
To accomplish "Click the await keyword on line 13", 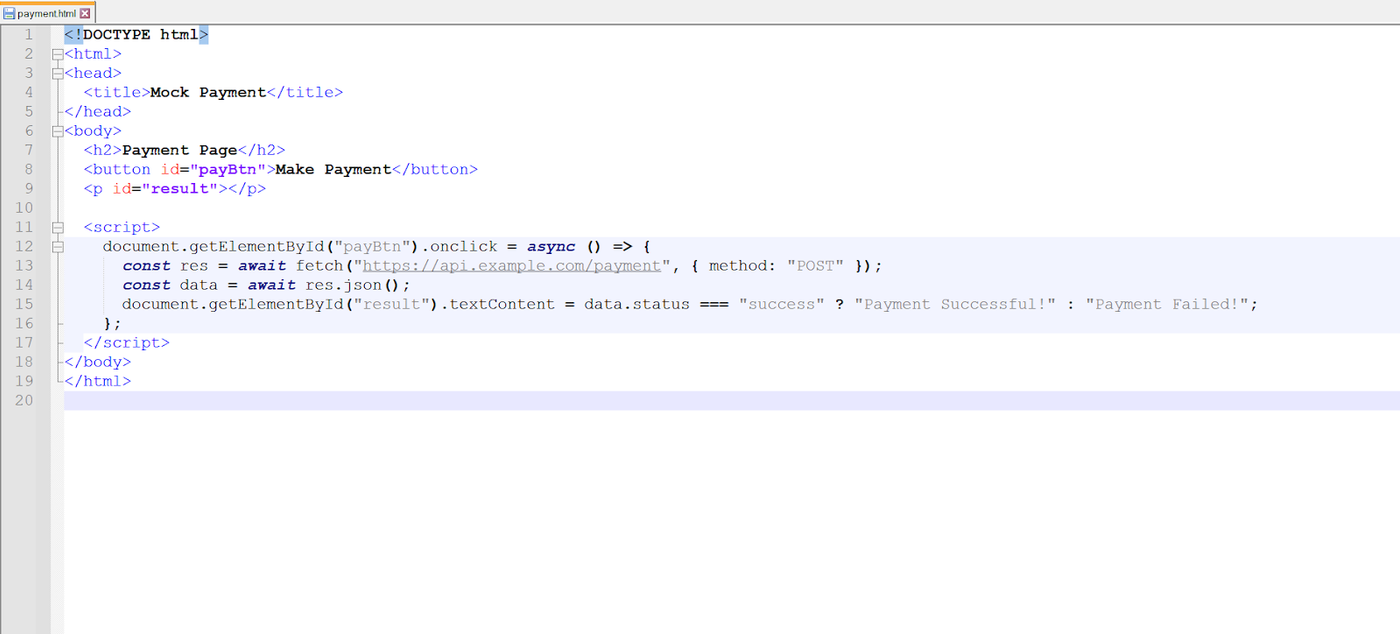I will (x=261, y=266).
